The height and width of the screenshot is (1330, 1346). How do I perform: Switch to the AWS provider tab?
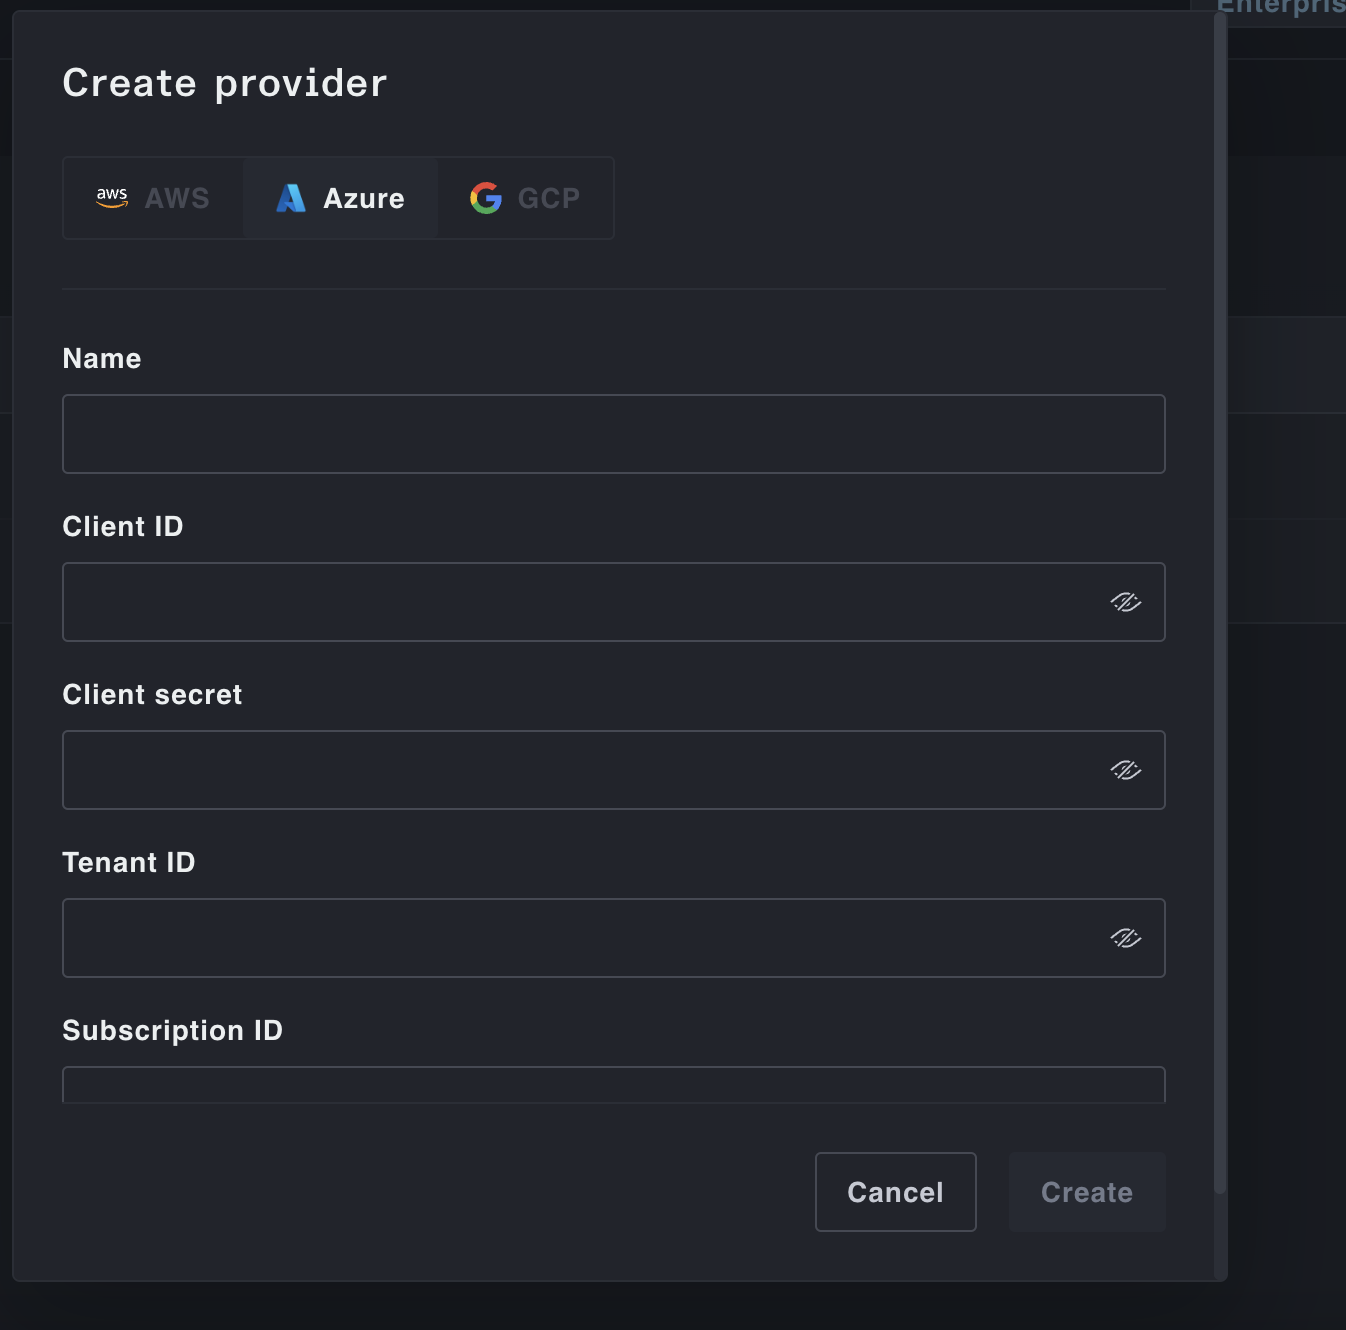click(x=153, y=198)
